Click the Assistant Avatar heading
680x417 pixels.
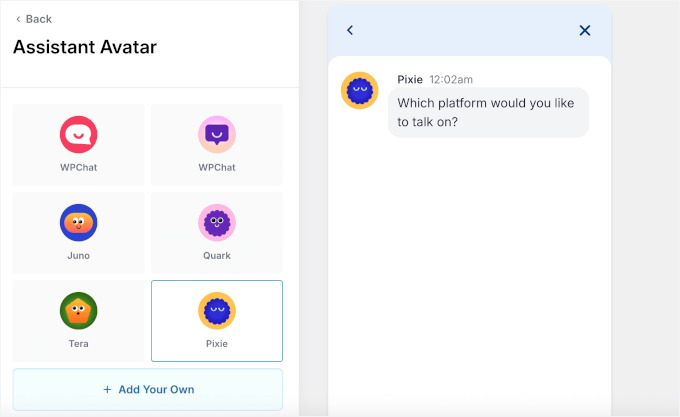[x=85, y=47]
